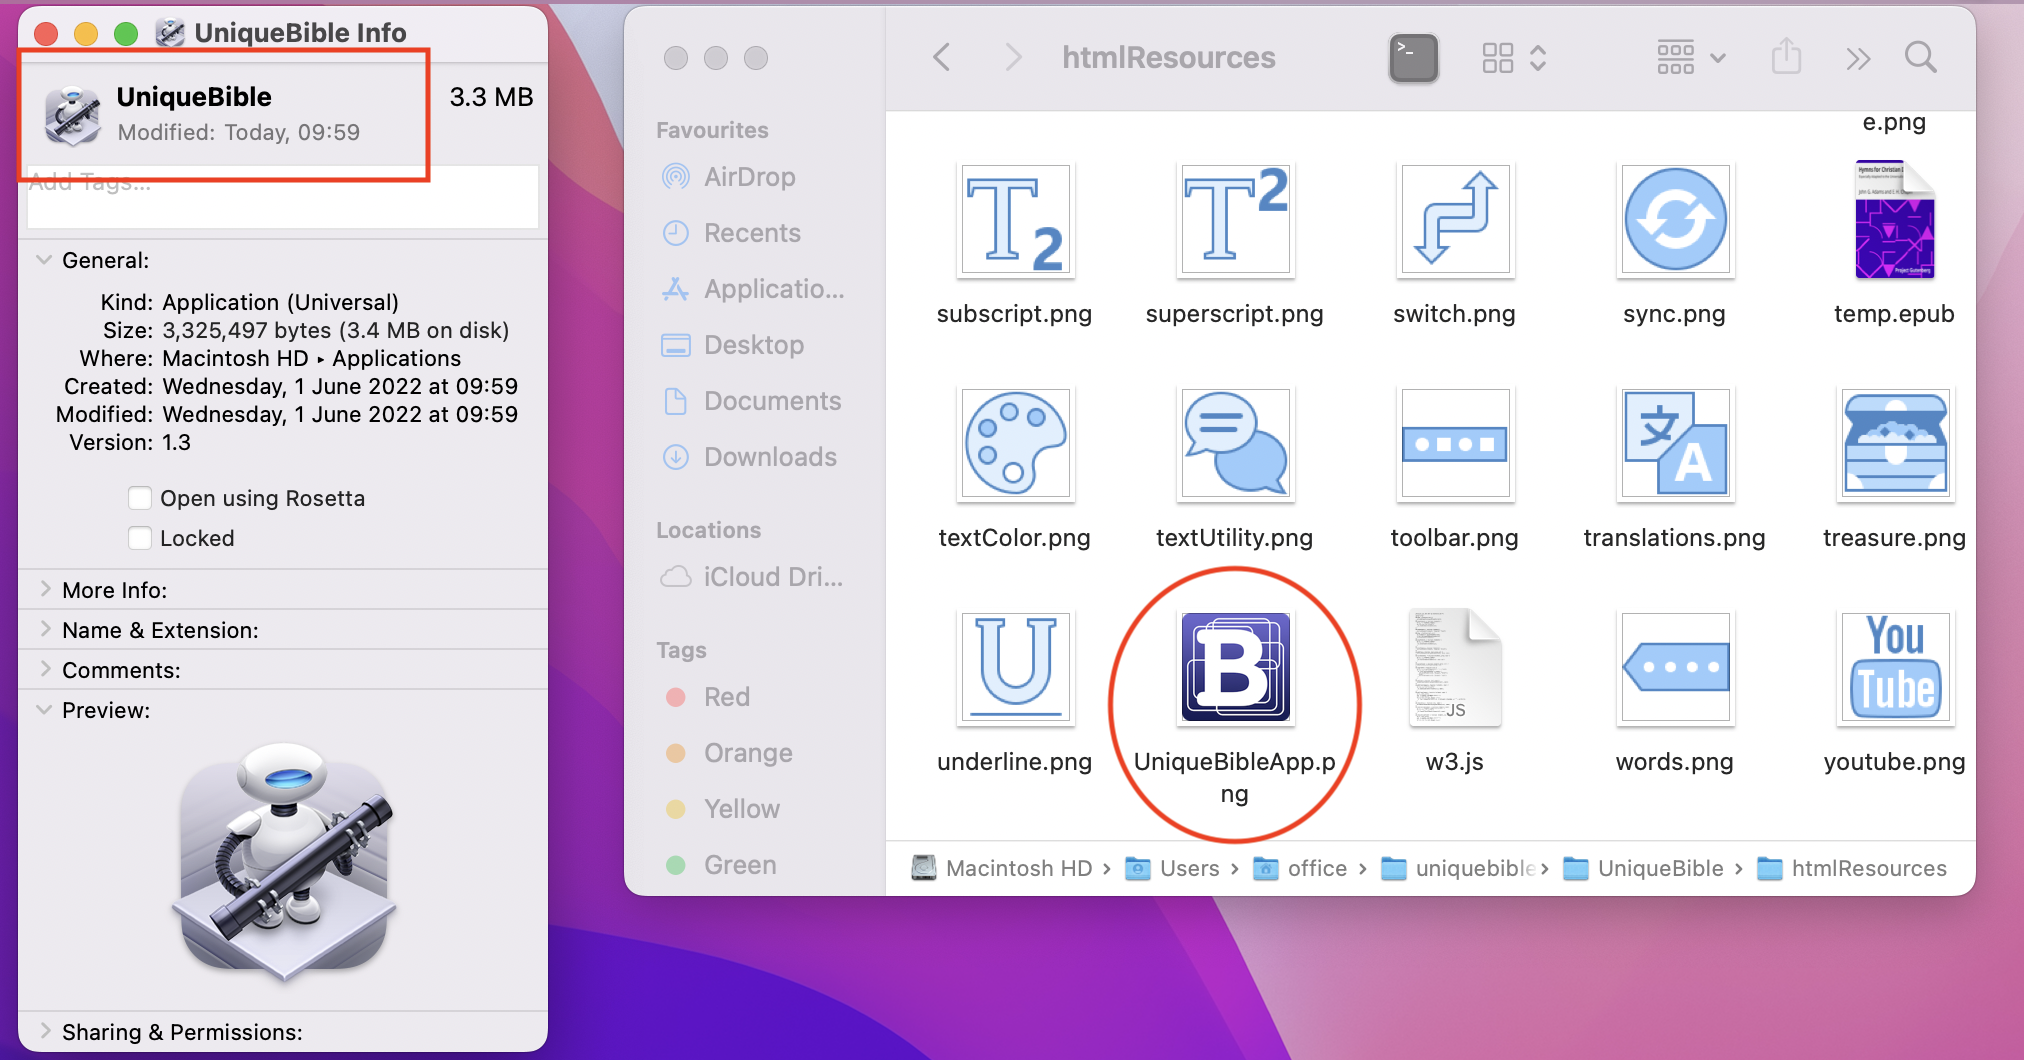Select the textUtility.png chat bubbles icon
The height and width of the screenshot is (1060, 2024).
tap(1235, 444)
